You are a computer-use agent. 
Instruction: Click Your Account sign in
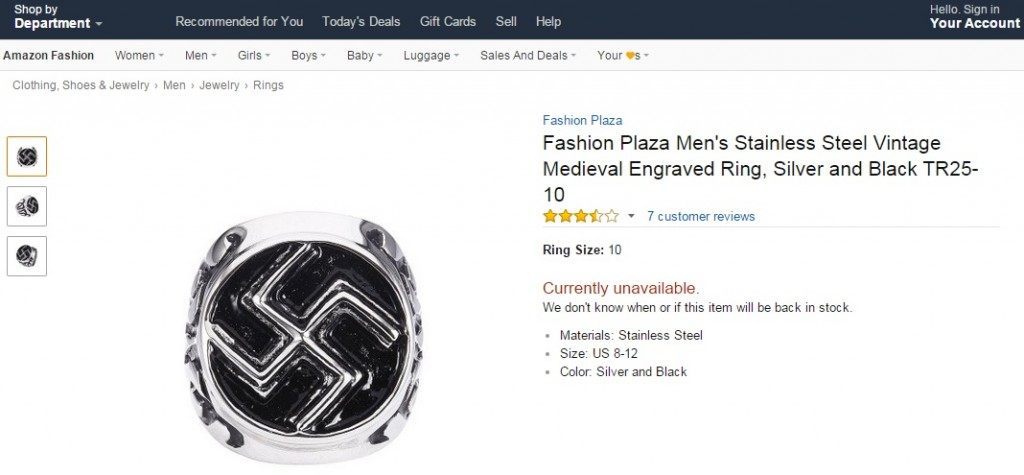tap(974, 17)
